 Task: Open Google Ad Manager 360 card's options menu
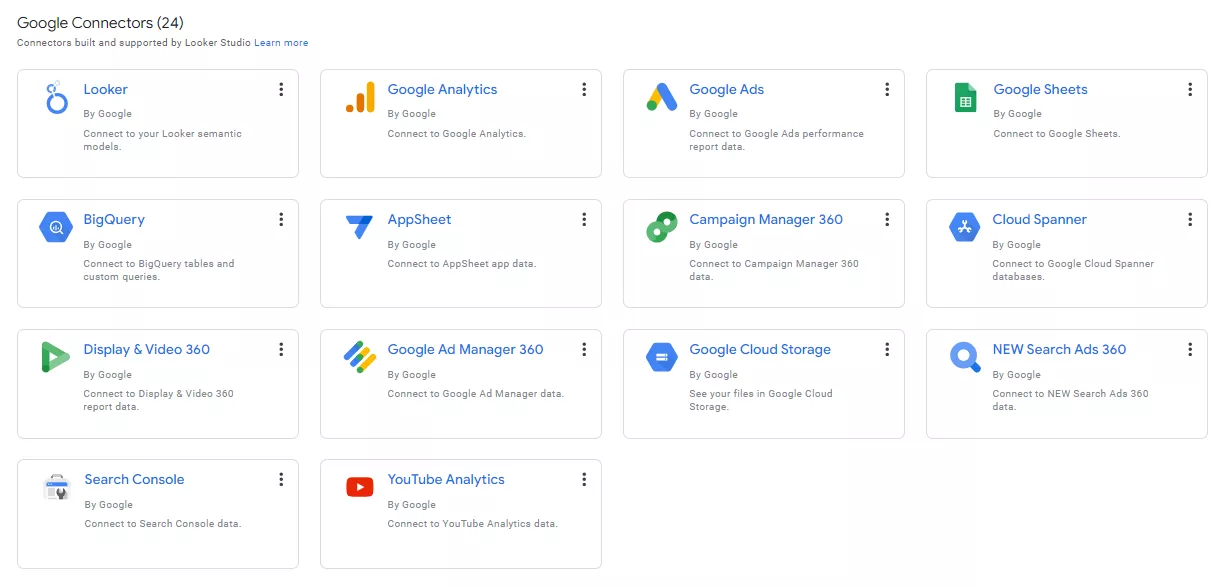tap(584, 350)
